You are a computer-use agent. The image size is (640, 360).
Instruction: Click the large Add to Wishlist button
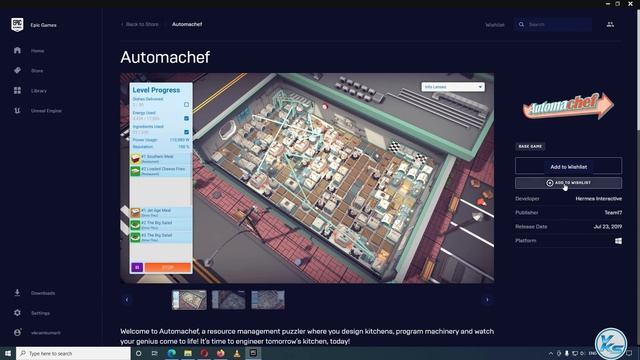568,167
